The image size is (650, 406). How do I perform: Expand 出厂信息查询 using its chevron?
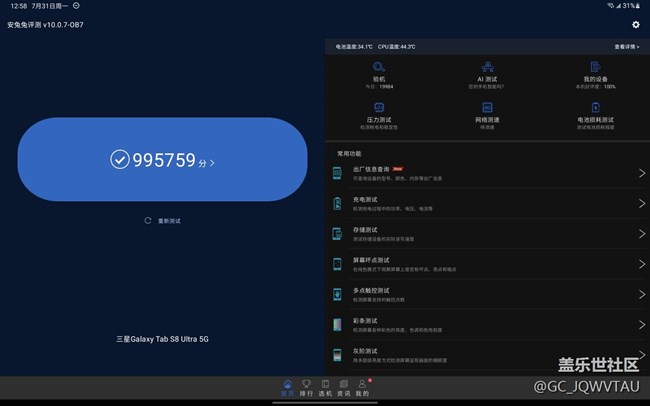(x=641, y=174)
